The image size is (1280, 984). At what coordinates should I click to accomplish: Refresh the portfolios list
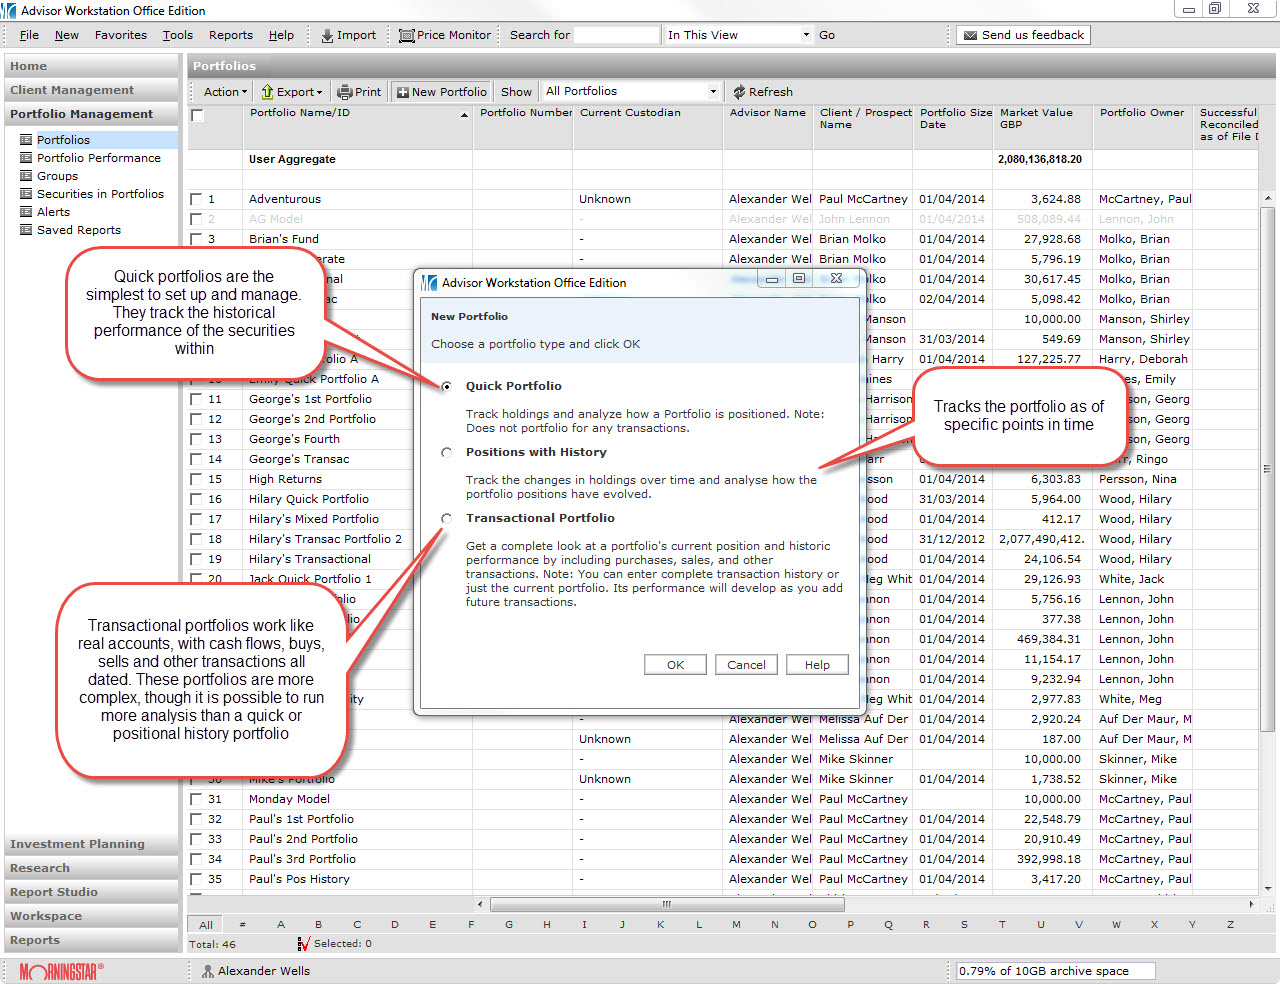[762, 92]
